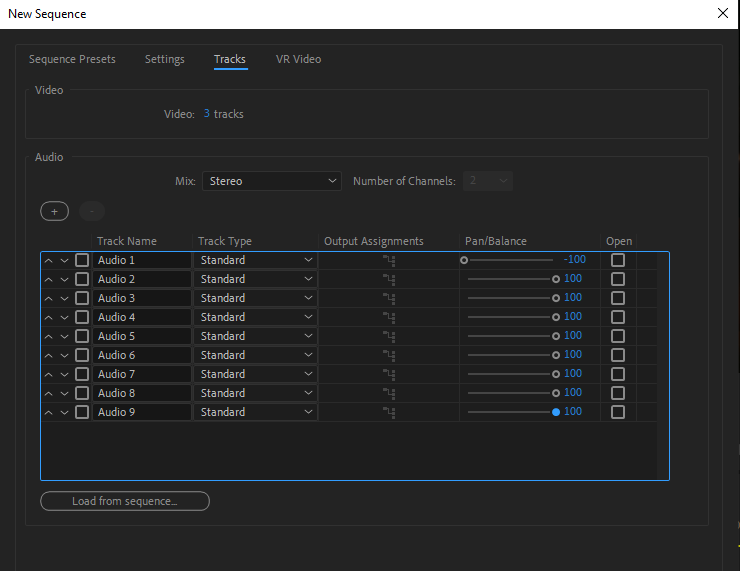Tick the selection checkbox beside Audio 3
This screenshot has width=740, height=571.
point(82,298)
